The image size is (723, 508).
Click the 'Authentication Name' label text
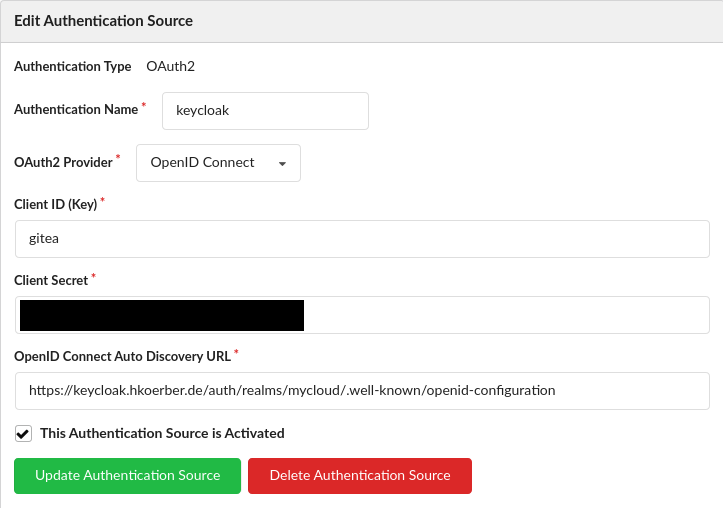76,110
